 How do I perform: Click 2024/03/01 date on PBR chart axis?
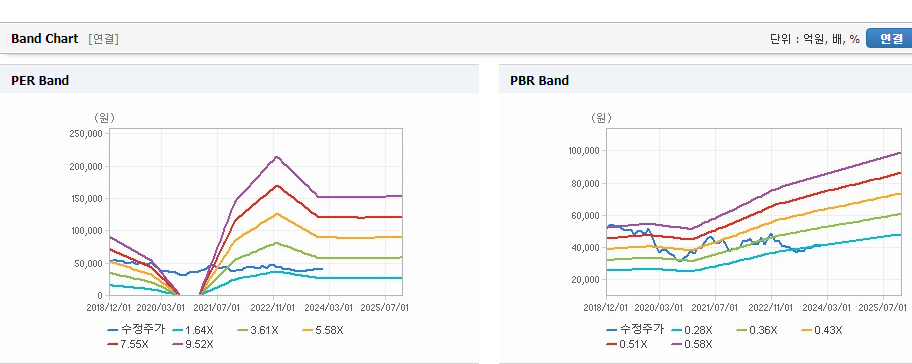pyautogui.click(x=826, y=307)
